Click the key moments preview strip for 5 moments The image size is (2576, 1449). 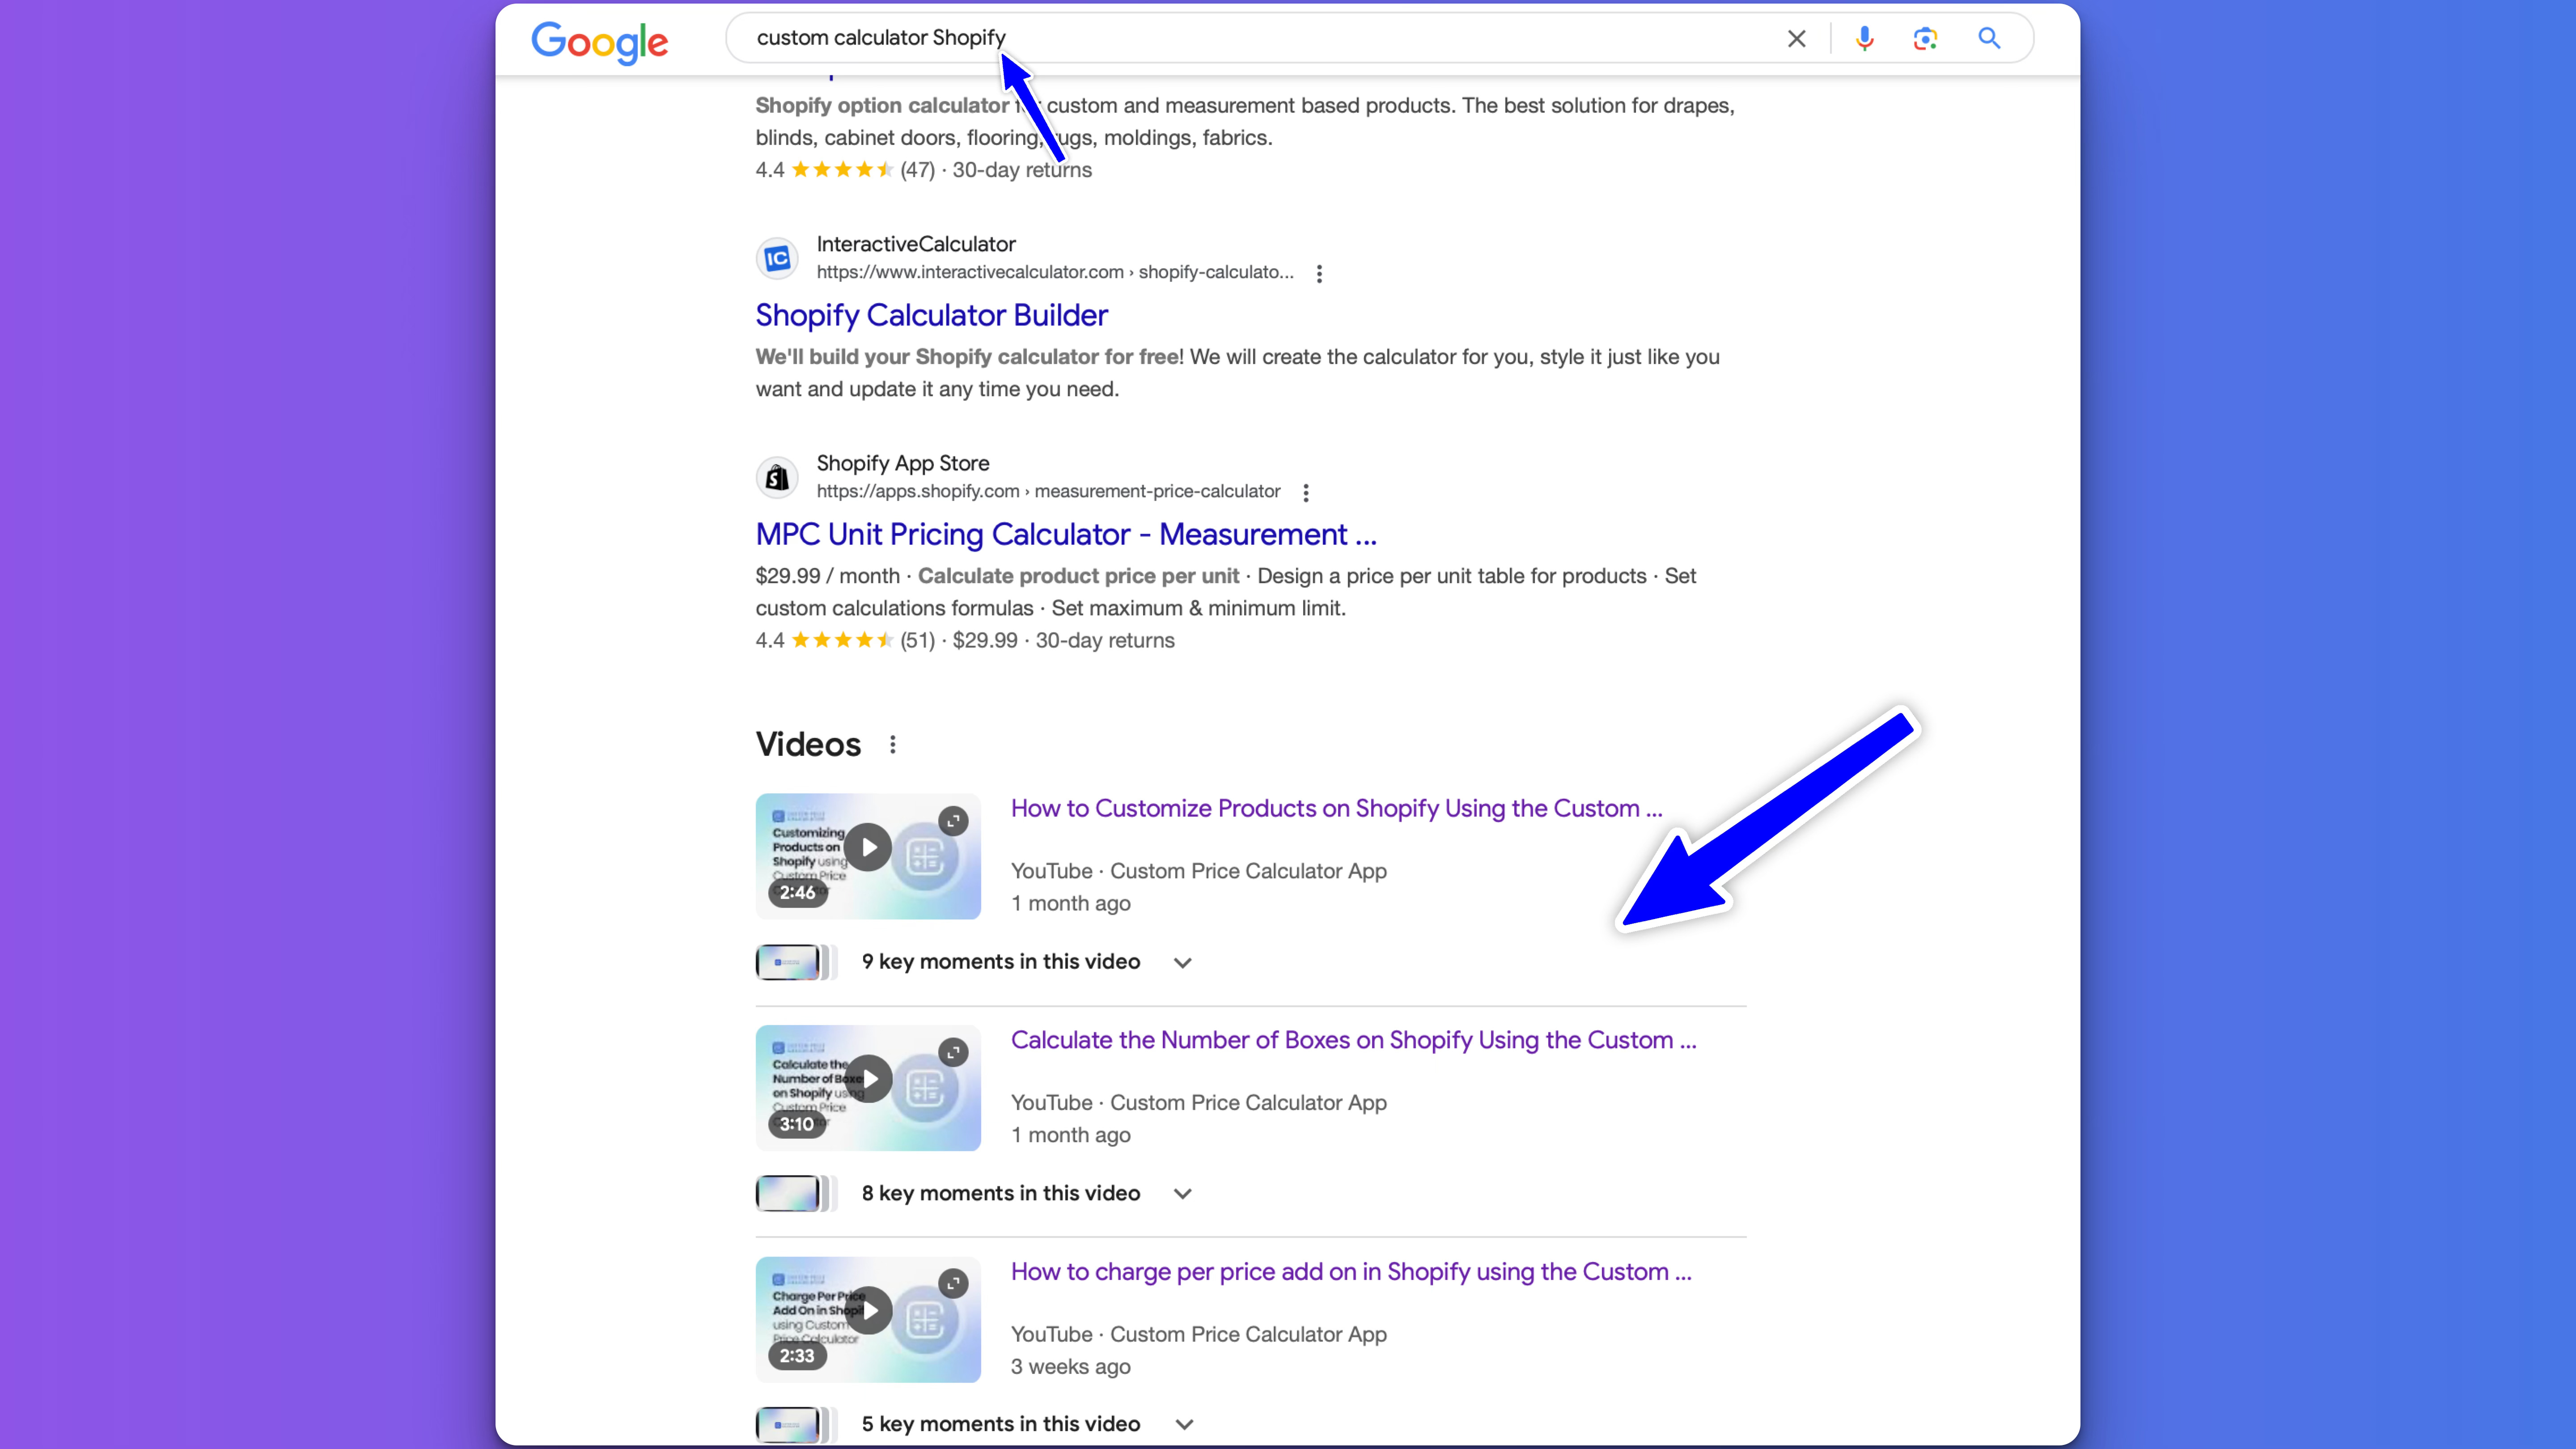pos(796,1425)
